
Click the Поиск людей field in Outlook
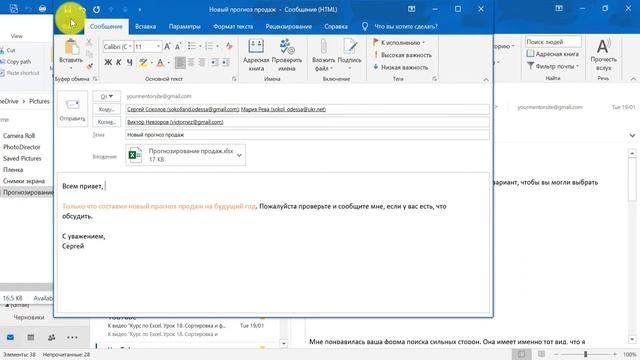[553, 42]
